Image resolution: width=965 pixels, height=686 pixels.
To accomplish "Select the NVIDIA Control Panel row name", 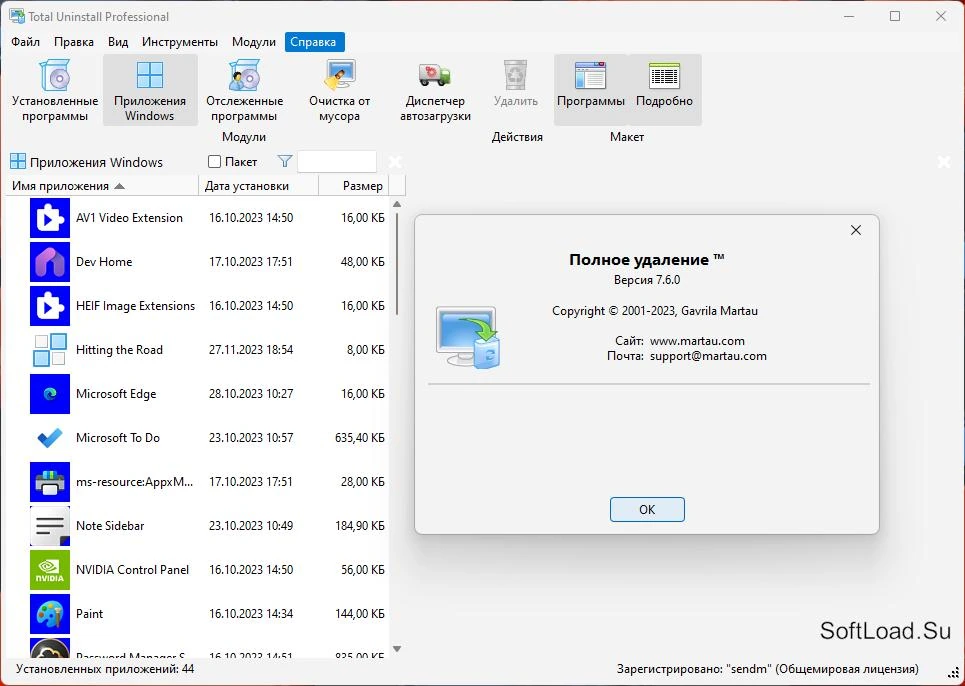I will coord(132,570).
